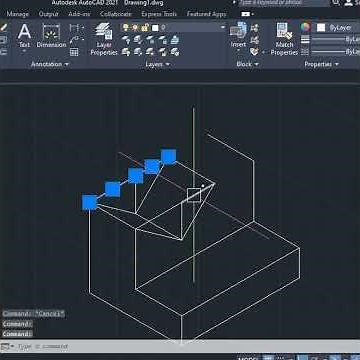This screenshot has width=360, height=360.
Task: Click the layer Off tool icon
Action: (126, 40)
